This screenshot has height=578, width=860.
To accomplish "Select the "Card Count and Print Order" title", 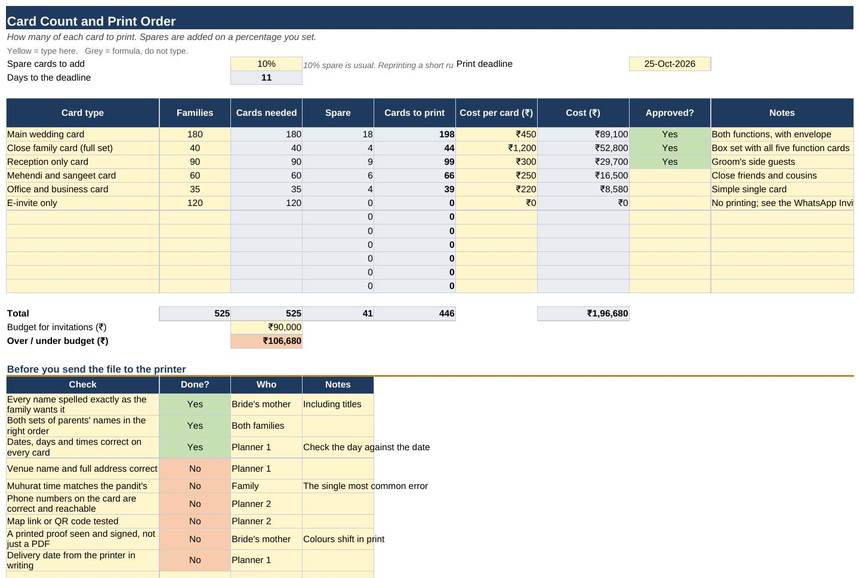I will (91, 21).
